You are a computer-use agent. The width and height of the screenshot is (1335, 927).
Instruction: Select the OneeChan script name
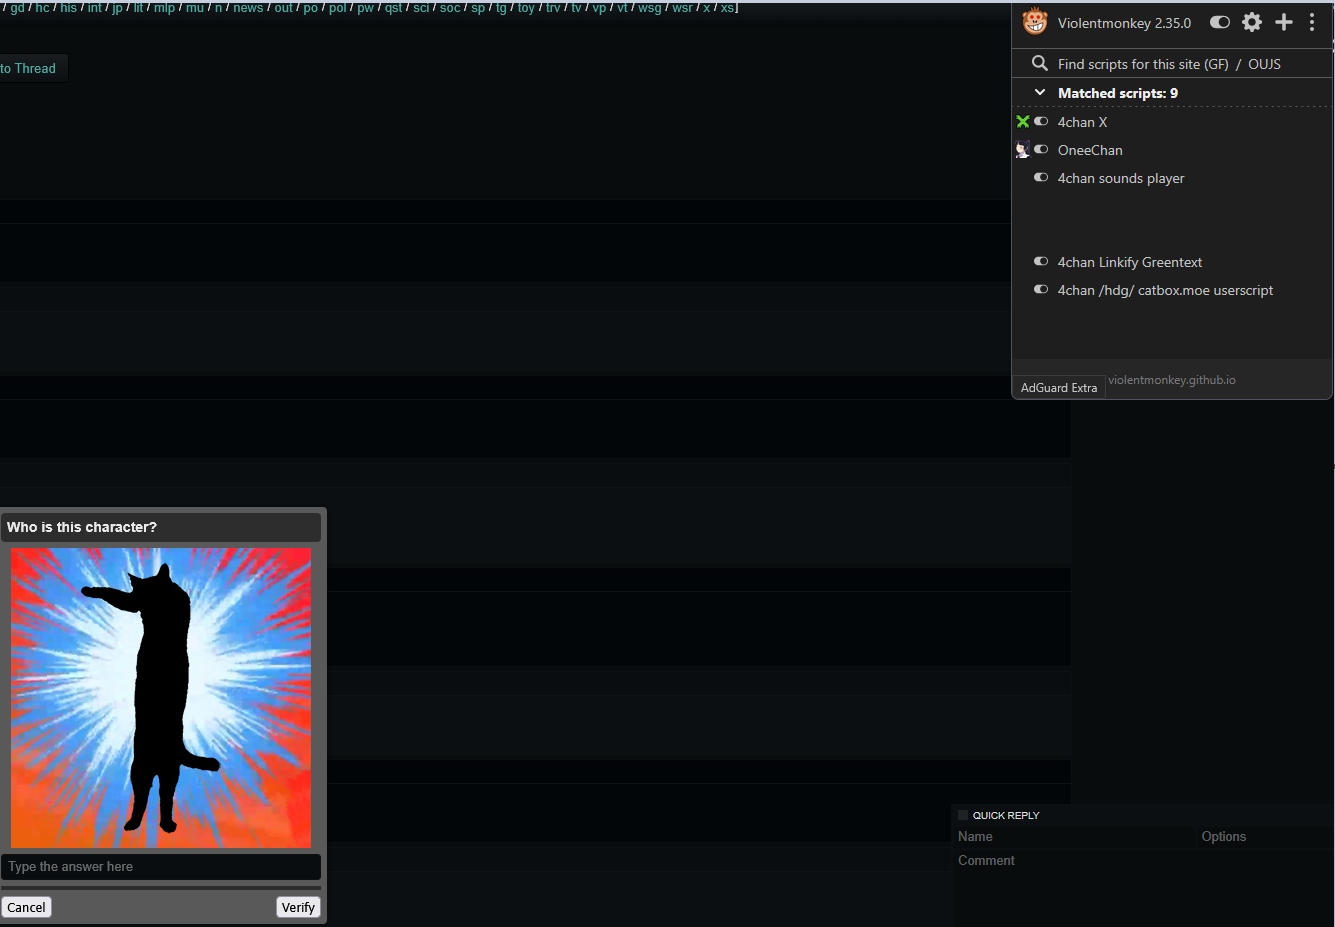coord(1090,150)
